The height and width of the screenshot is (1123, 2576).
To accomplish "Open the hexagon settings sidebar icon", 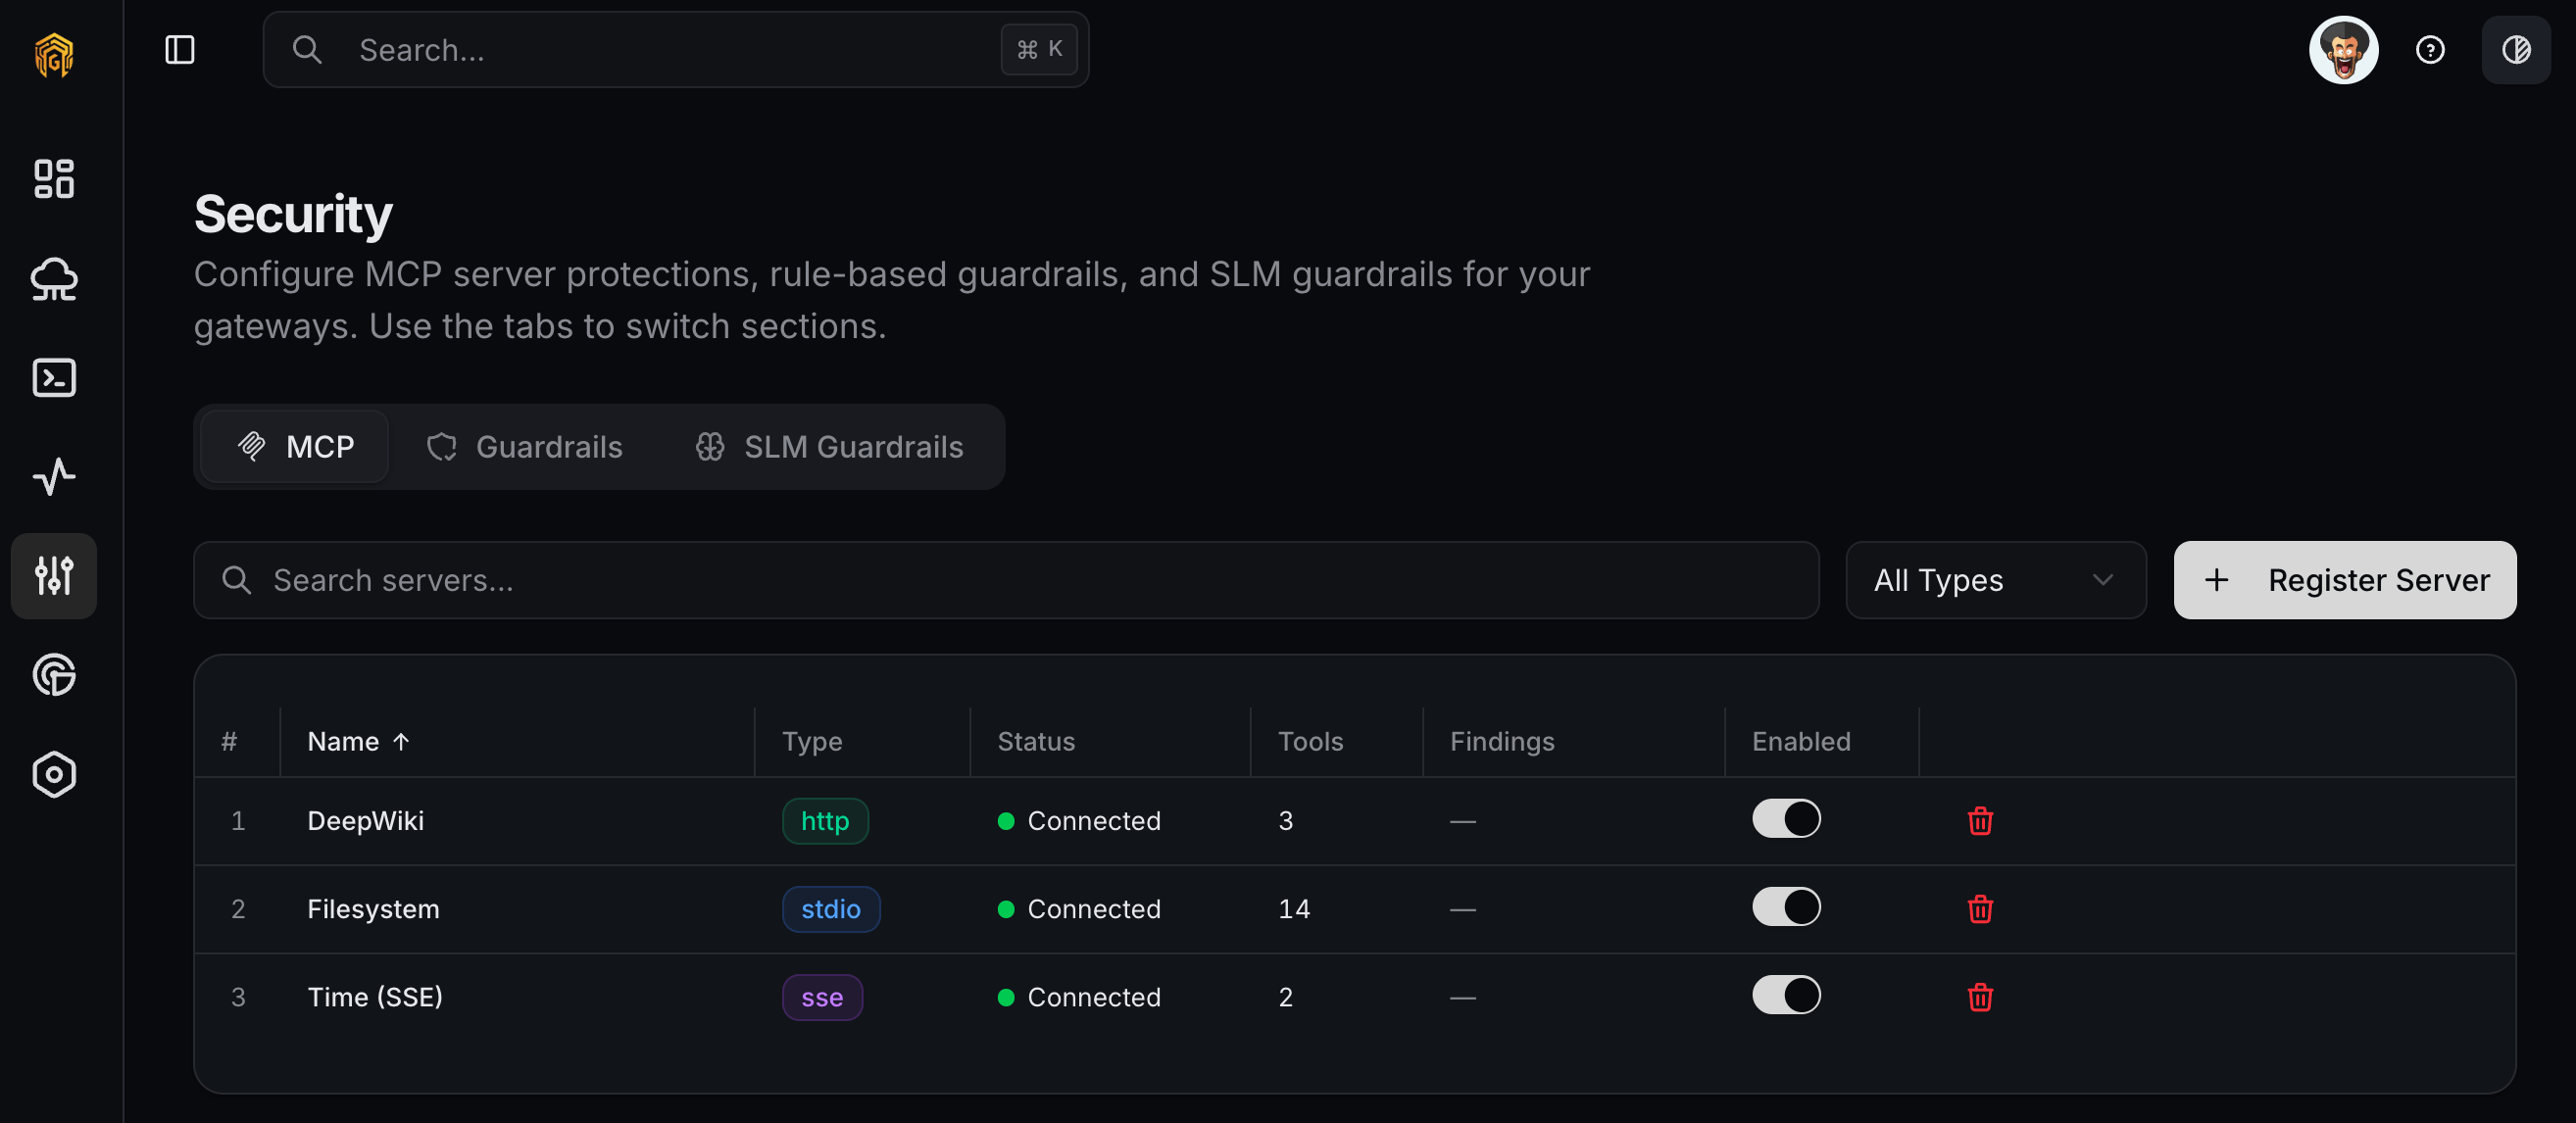I will (x=54, y=774).
